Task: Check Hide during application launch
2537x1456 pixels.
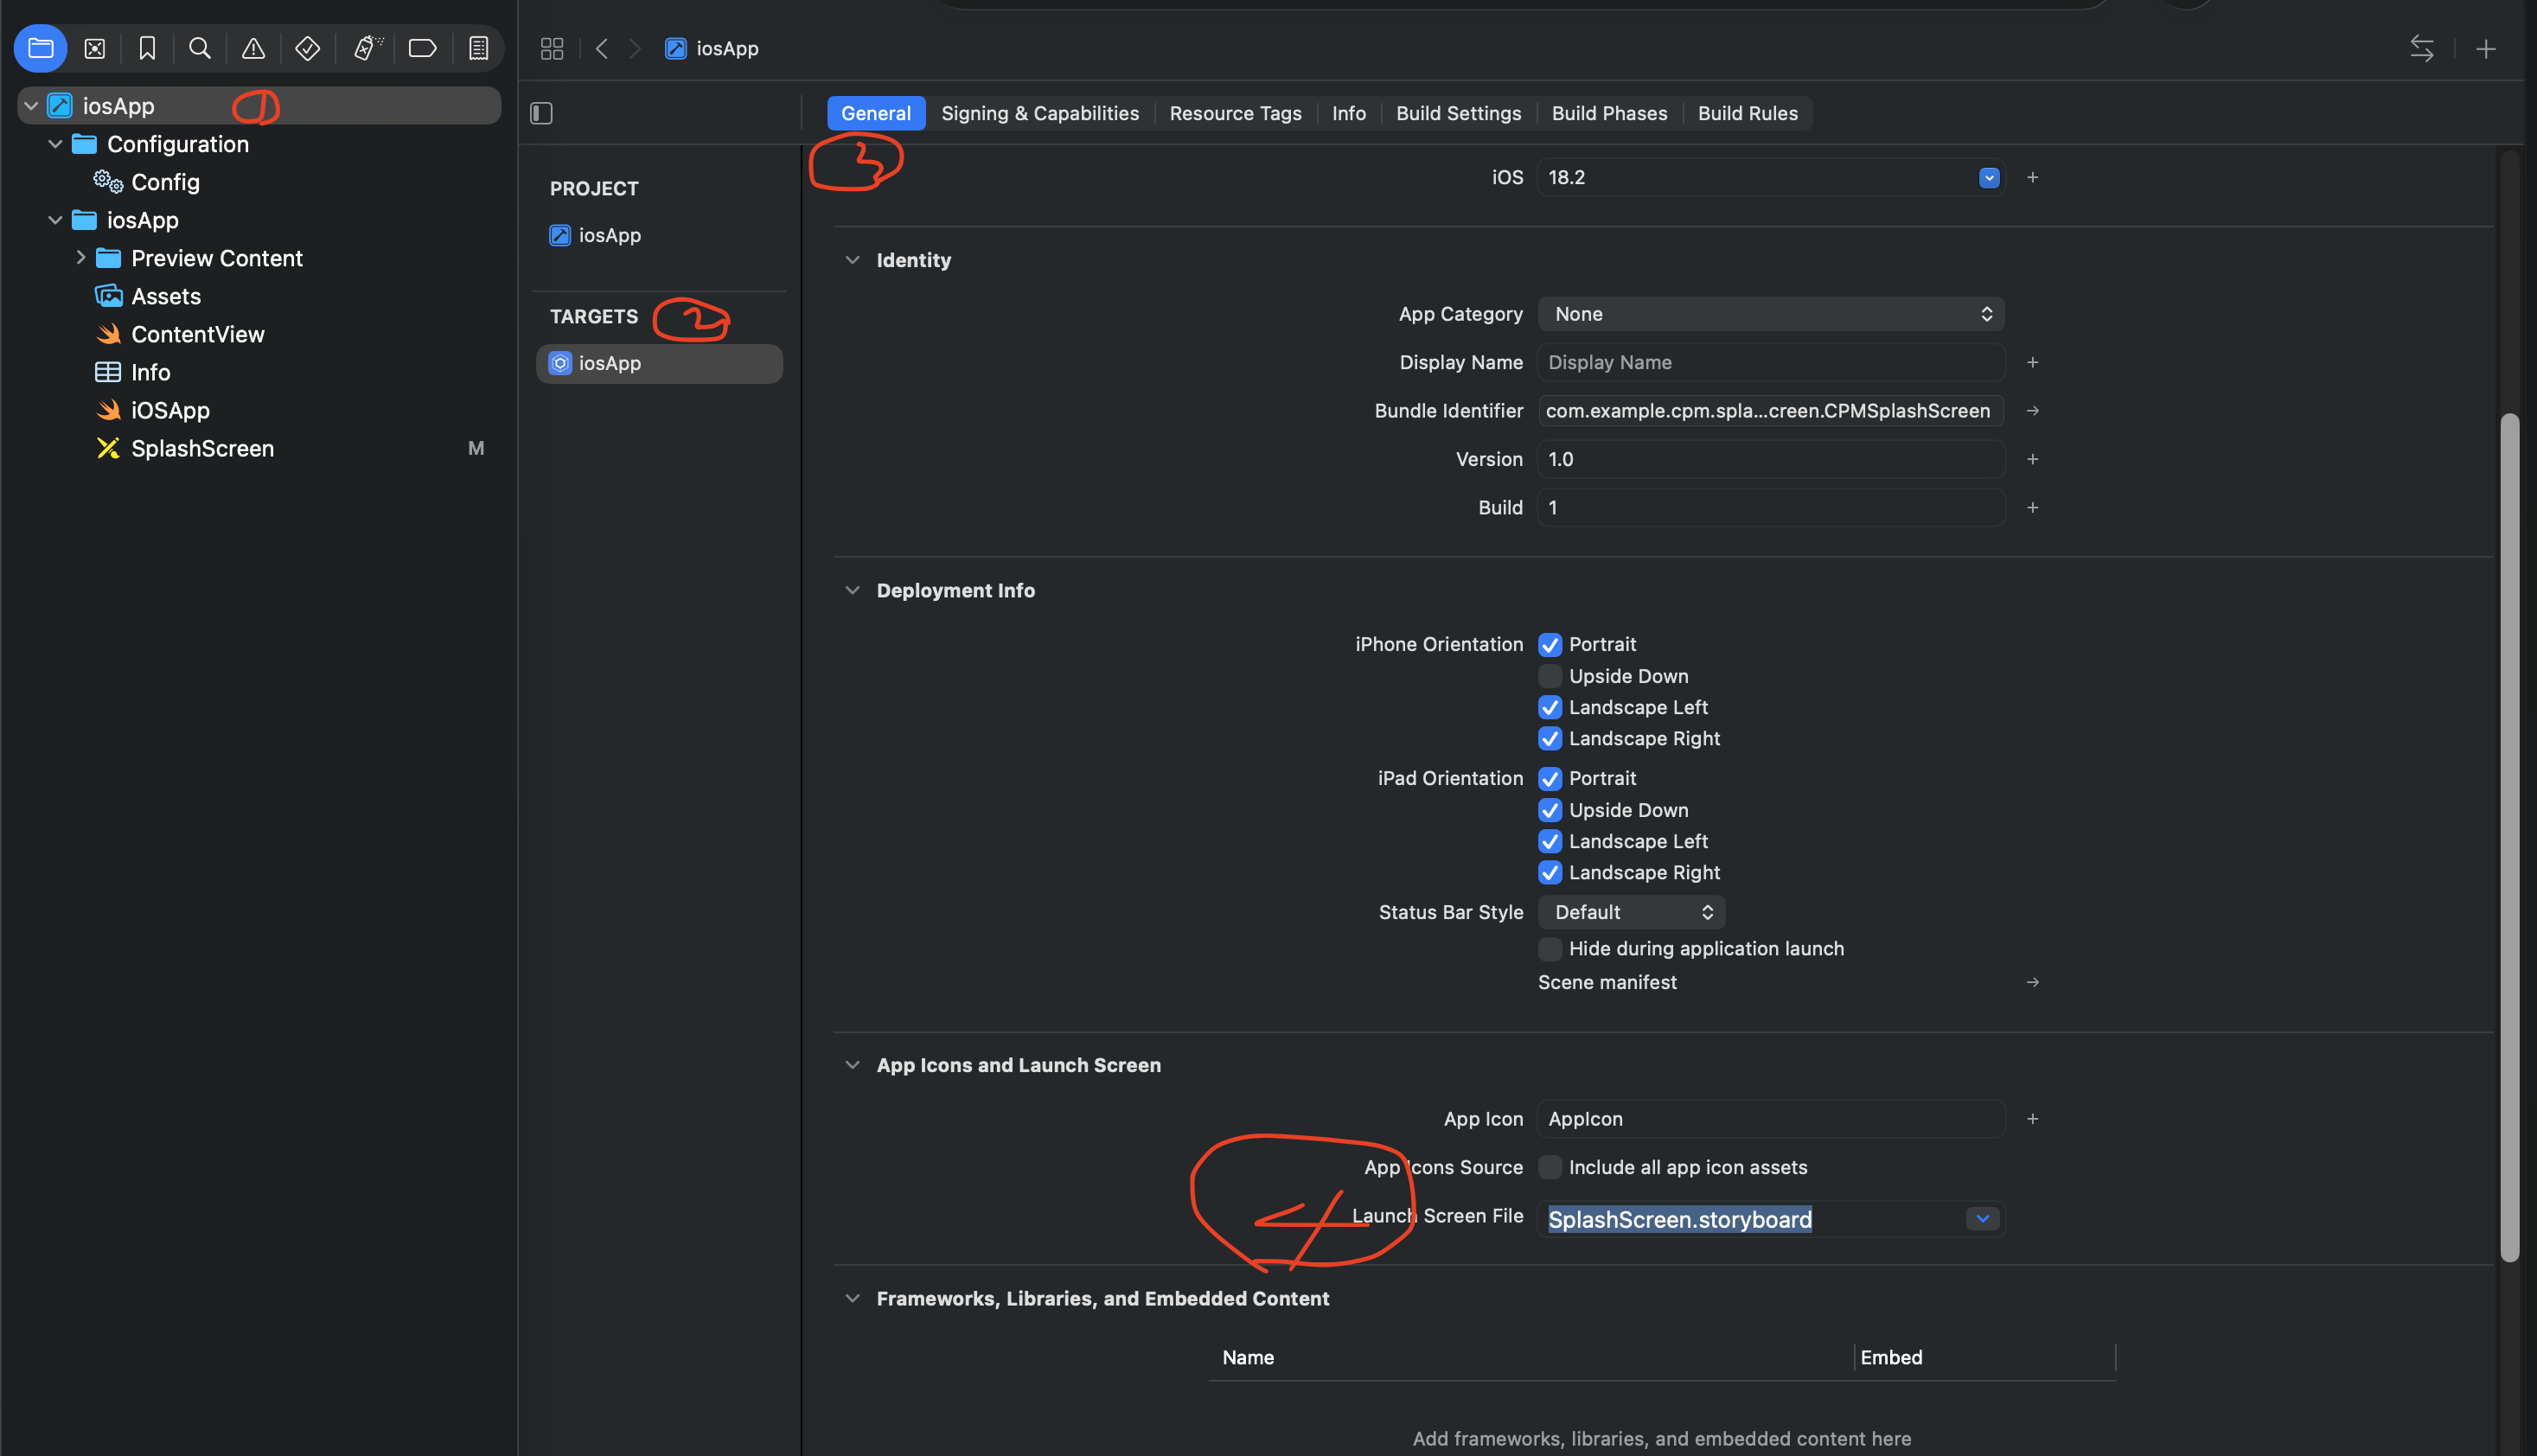Action: [1550, 948]
